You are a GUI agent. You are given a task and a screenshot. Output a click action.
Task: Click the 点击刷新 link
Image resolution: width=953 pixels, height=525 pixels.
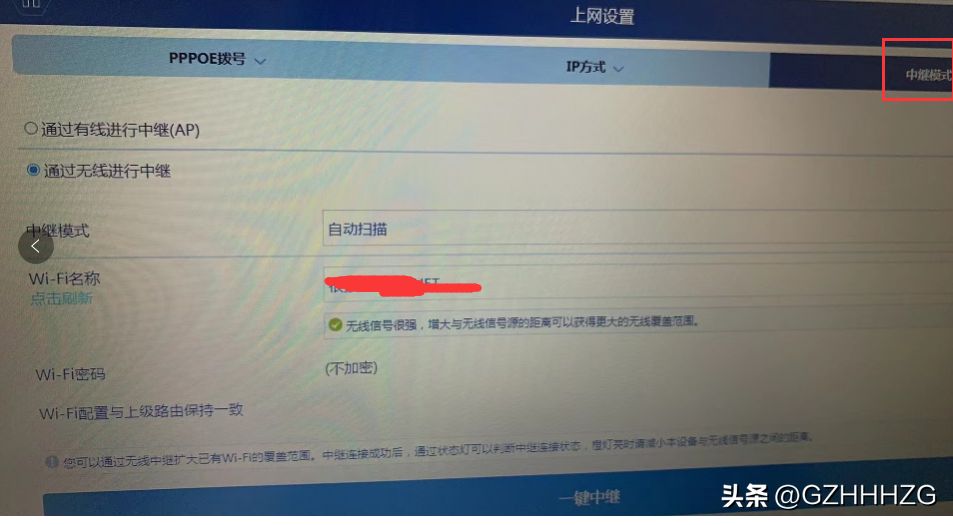[61, 298]
